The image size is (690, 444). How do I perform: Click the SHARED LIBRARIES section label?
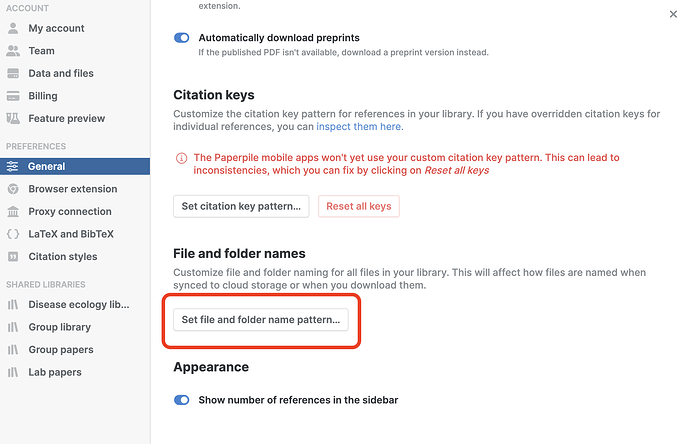[x=46, y=285]
